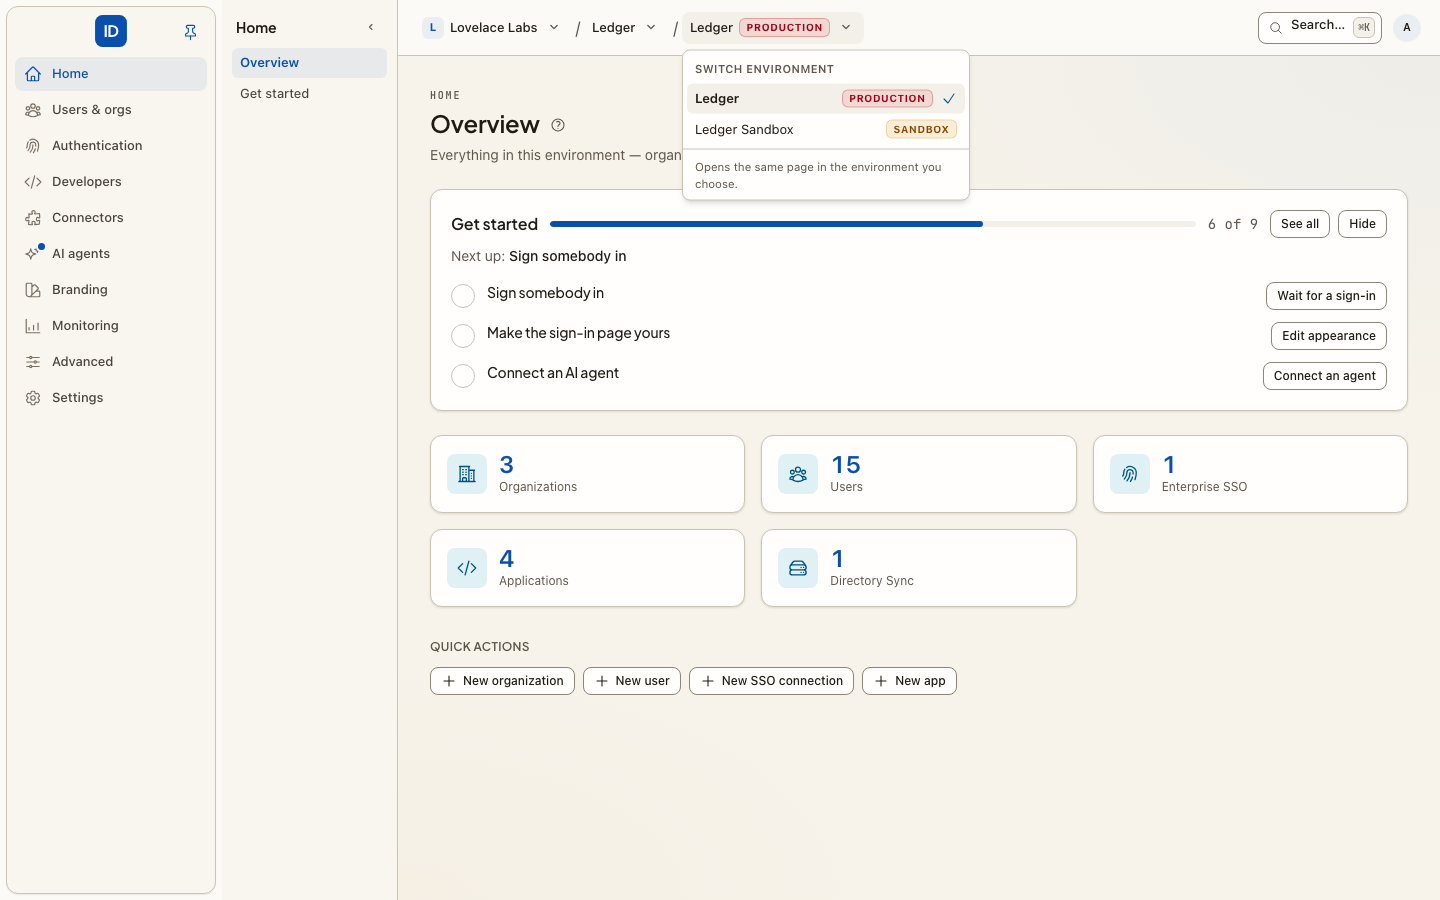Click the New user quick action
The image size is (1440, 900).
click(632, 681)
